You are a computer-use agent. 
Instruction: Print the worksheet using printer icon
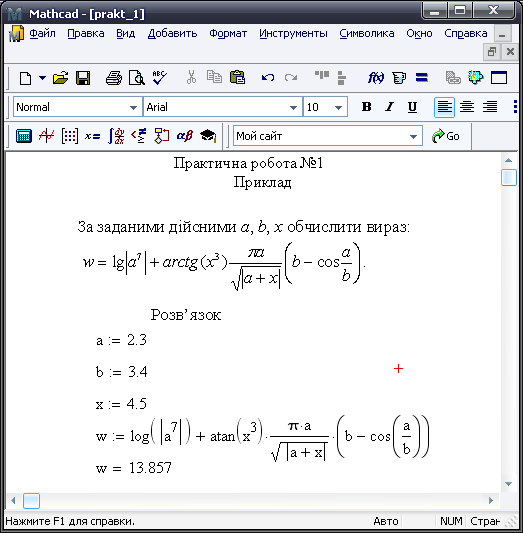(114, 78)
